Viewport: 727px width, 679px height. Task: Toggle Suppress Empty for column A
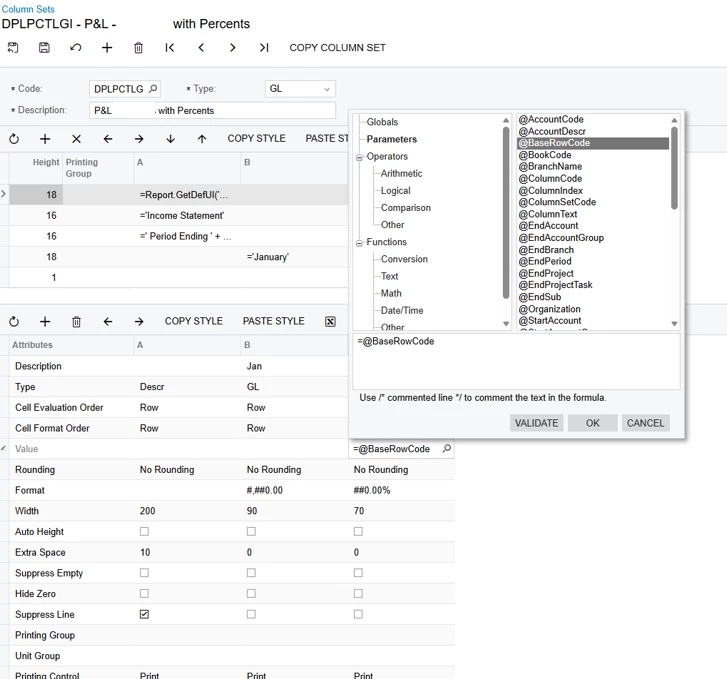tap(144, 573)
